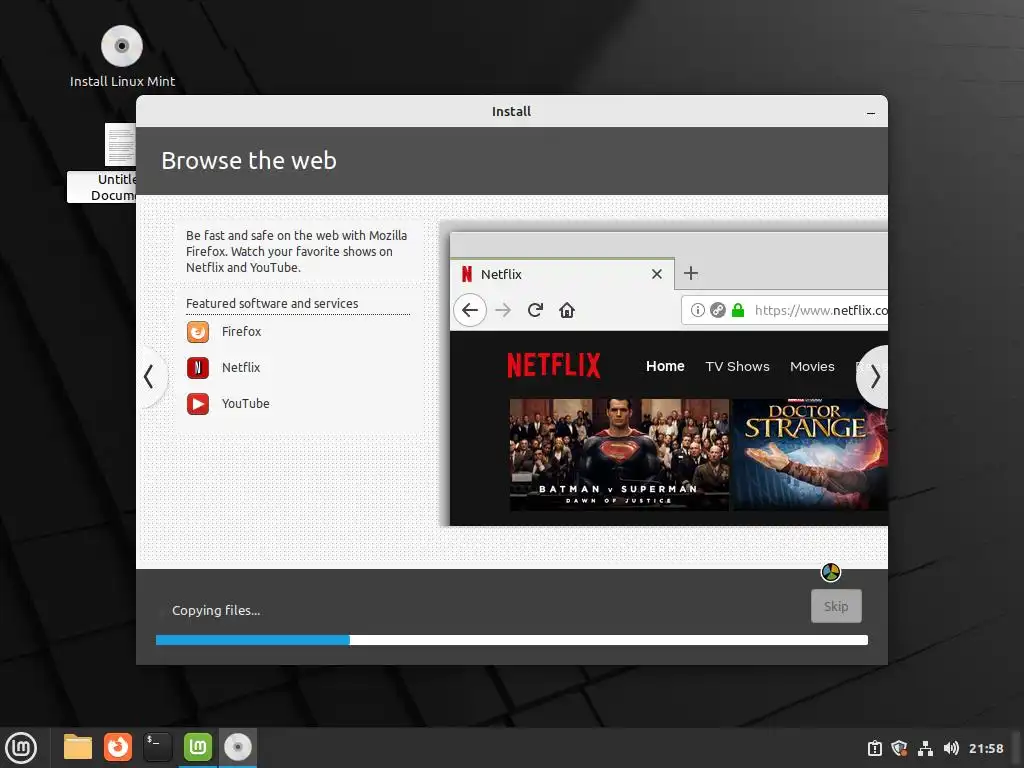Select the Untitled Document file on desktop

pyautogui.click(x=102, y=163)
